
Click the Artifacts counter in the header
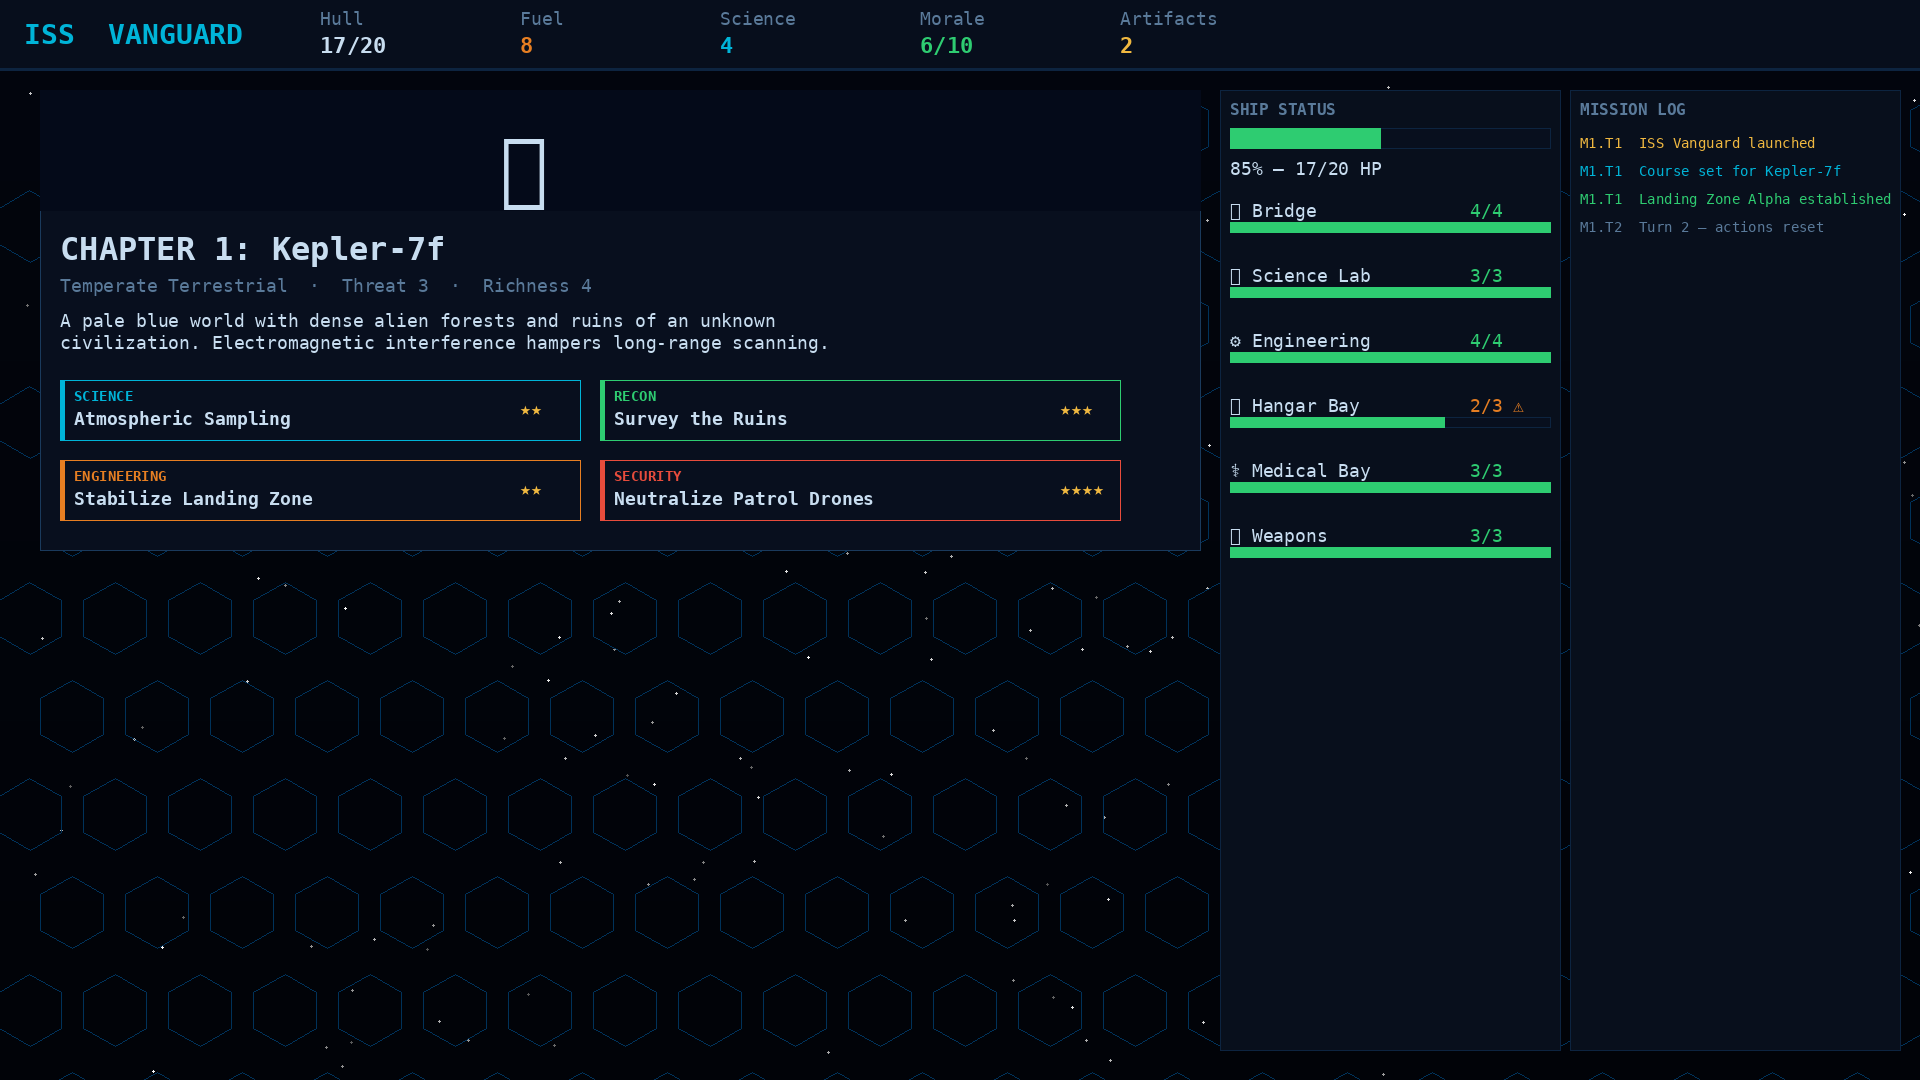coord(1168,33)
